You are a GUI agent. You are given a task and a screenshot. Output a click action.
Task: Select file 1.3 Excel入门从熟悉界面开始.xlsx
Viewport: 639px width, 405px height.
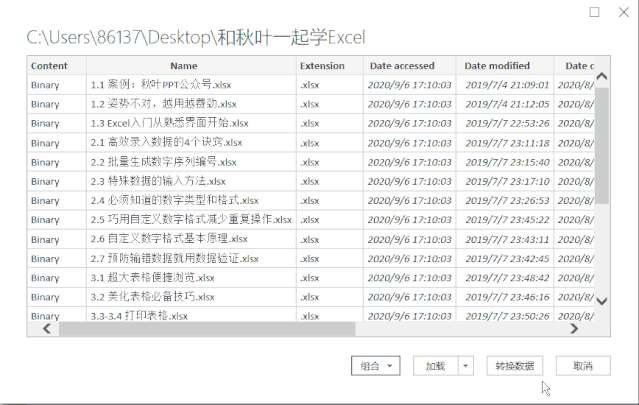pos(170,123)
